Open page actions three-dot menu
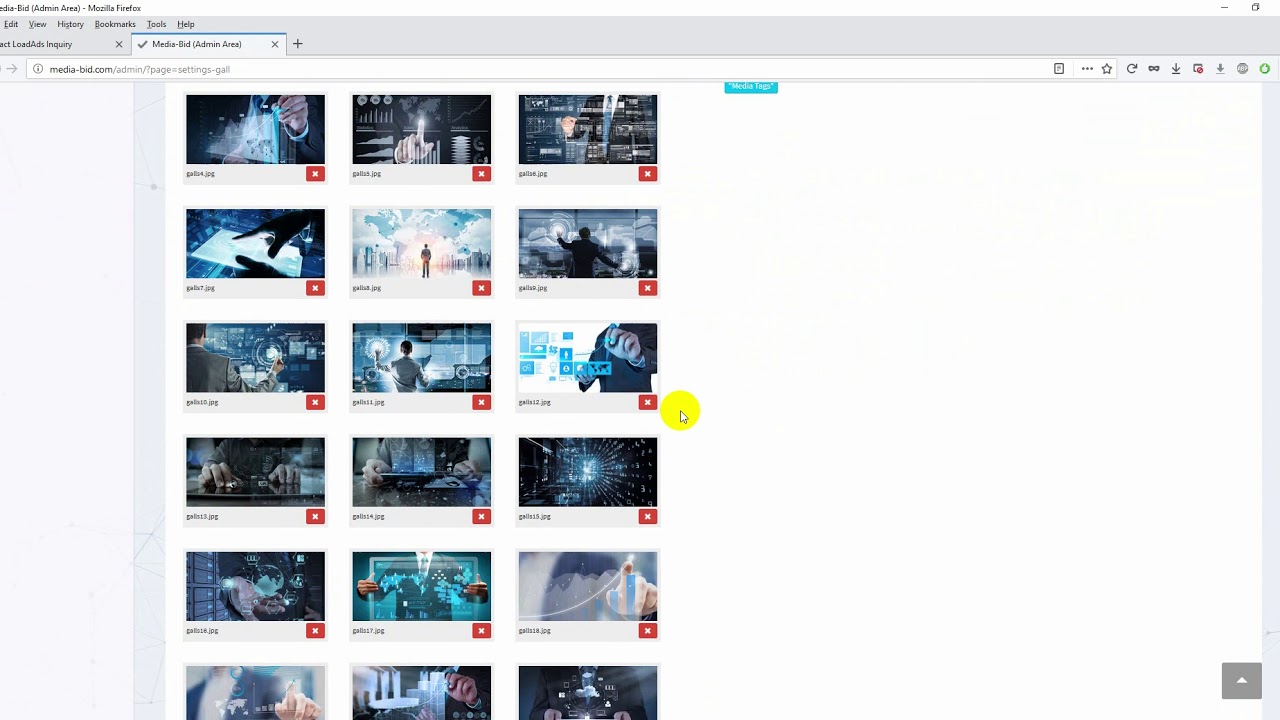The width and height of the screenshot is (1280, 720). [x=1087, y=69]
